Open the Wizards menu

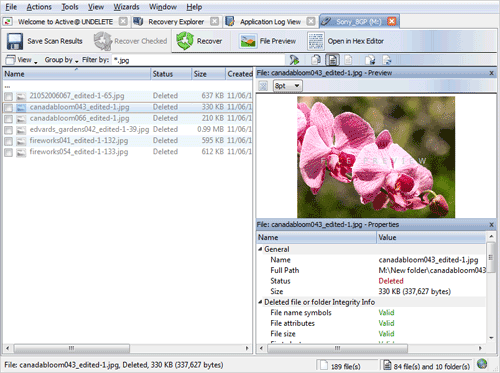(x=126, y=7)
